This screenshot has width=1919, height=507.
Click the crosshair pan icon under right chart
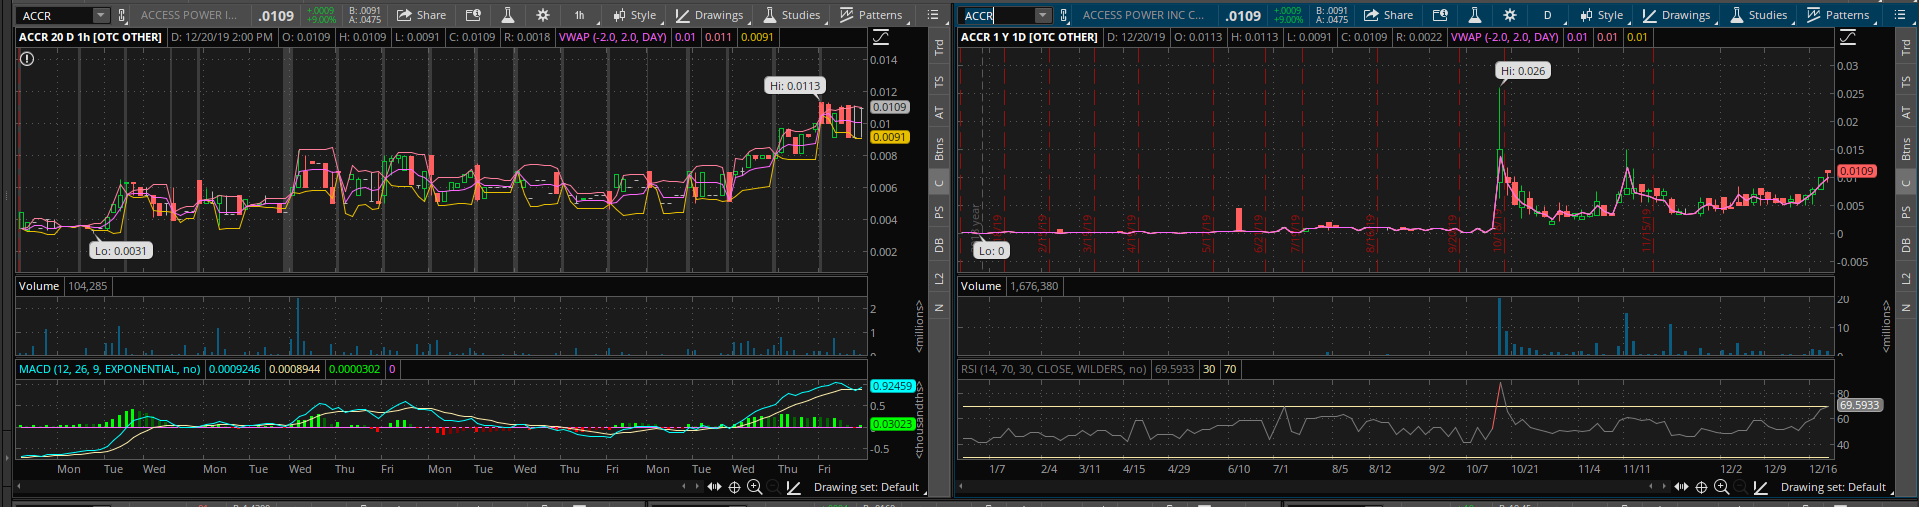pyautogui.click(x=1701, y=487)
